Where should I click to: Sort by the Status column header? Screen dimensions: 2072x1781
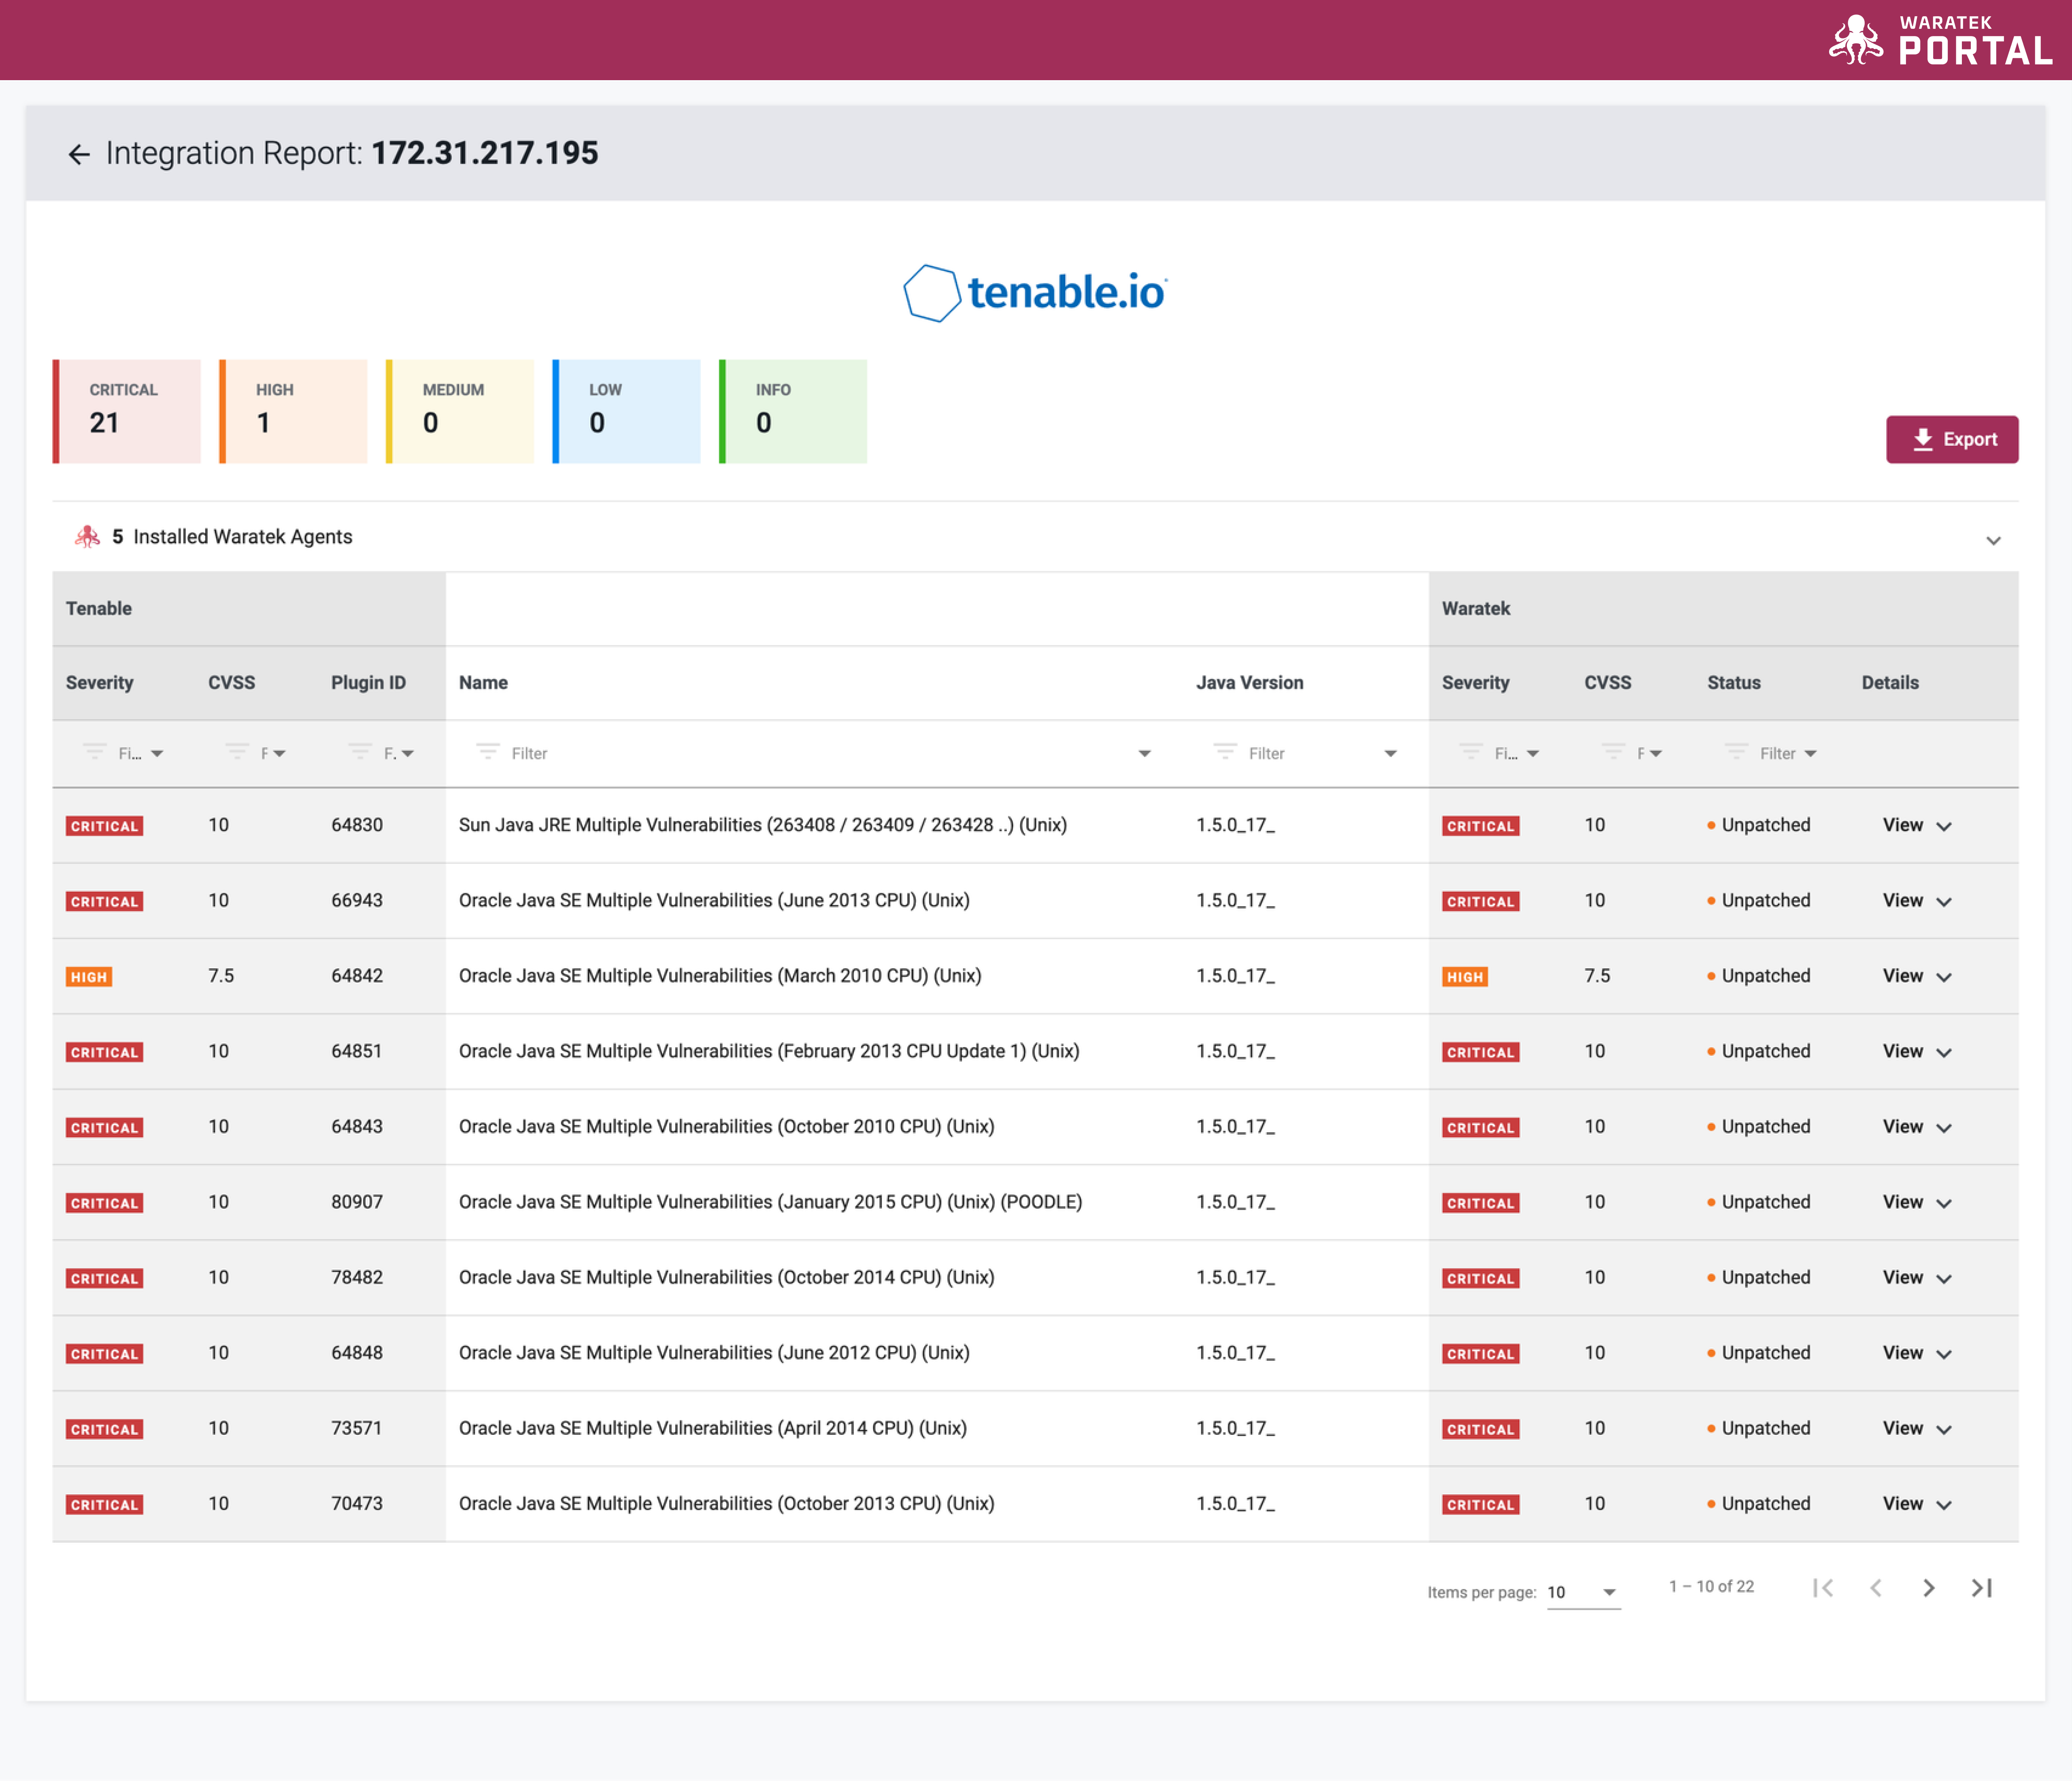tap(1733, 683)
